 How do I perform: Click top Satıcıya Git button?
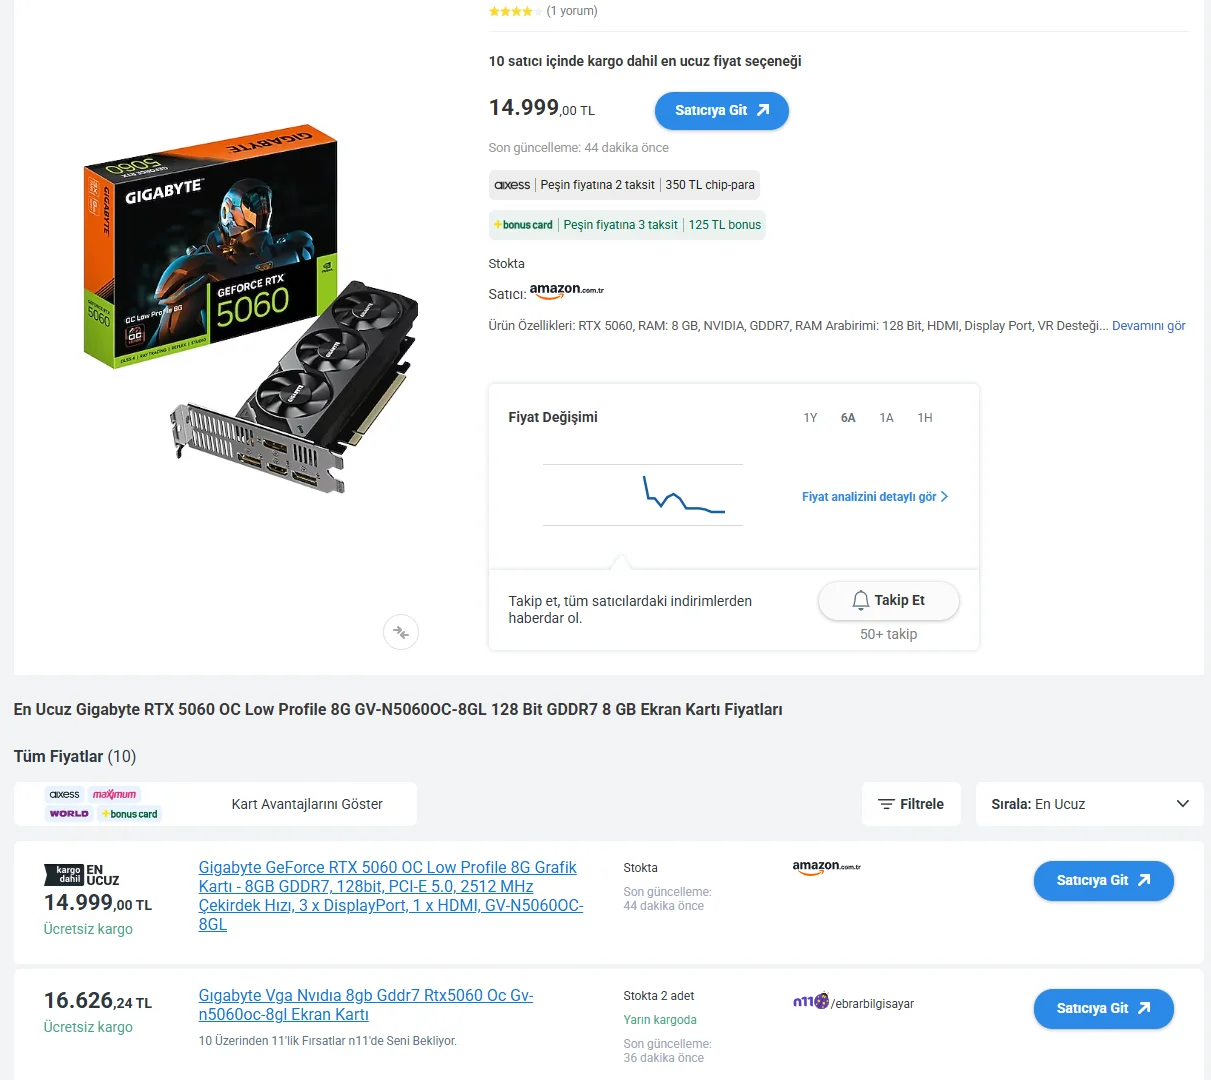pyautogui.click(x=721, y=111)
